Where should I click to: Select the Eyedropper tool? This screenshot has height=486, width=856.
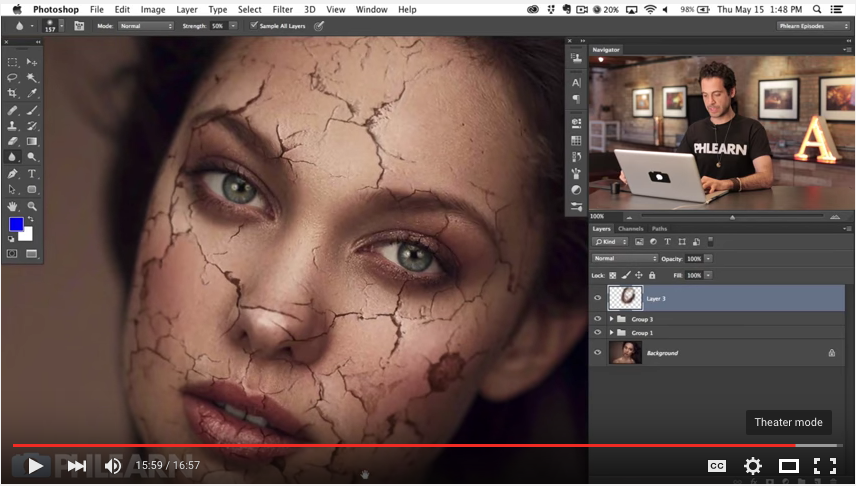32,94
